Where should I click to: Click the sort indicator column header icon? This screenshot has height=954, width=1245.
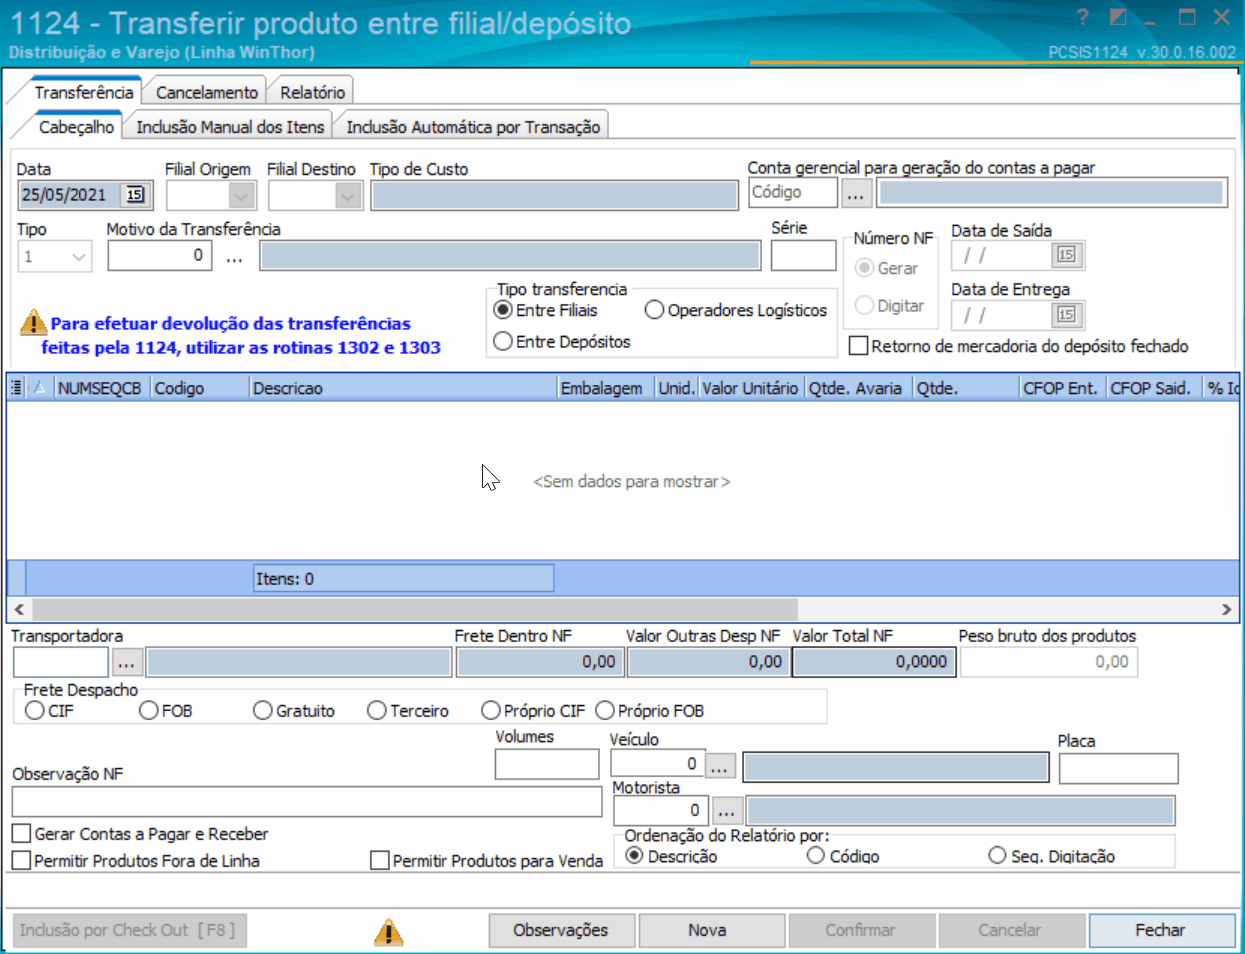click(40, 388)
